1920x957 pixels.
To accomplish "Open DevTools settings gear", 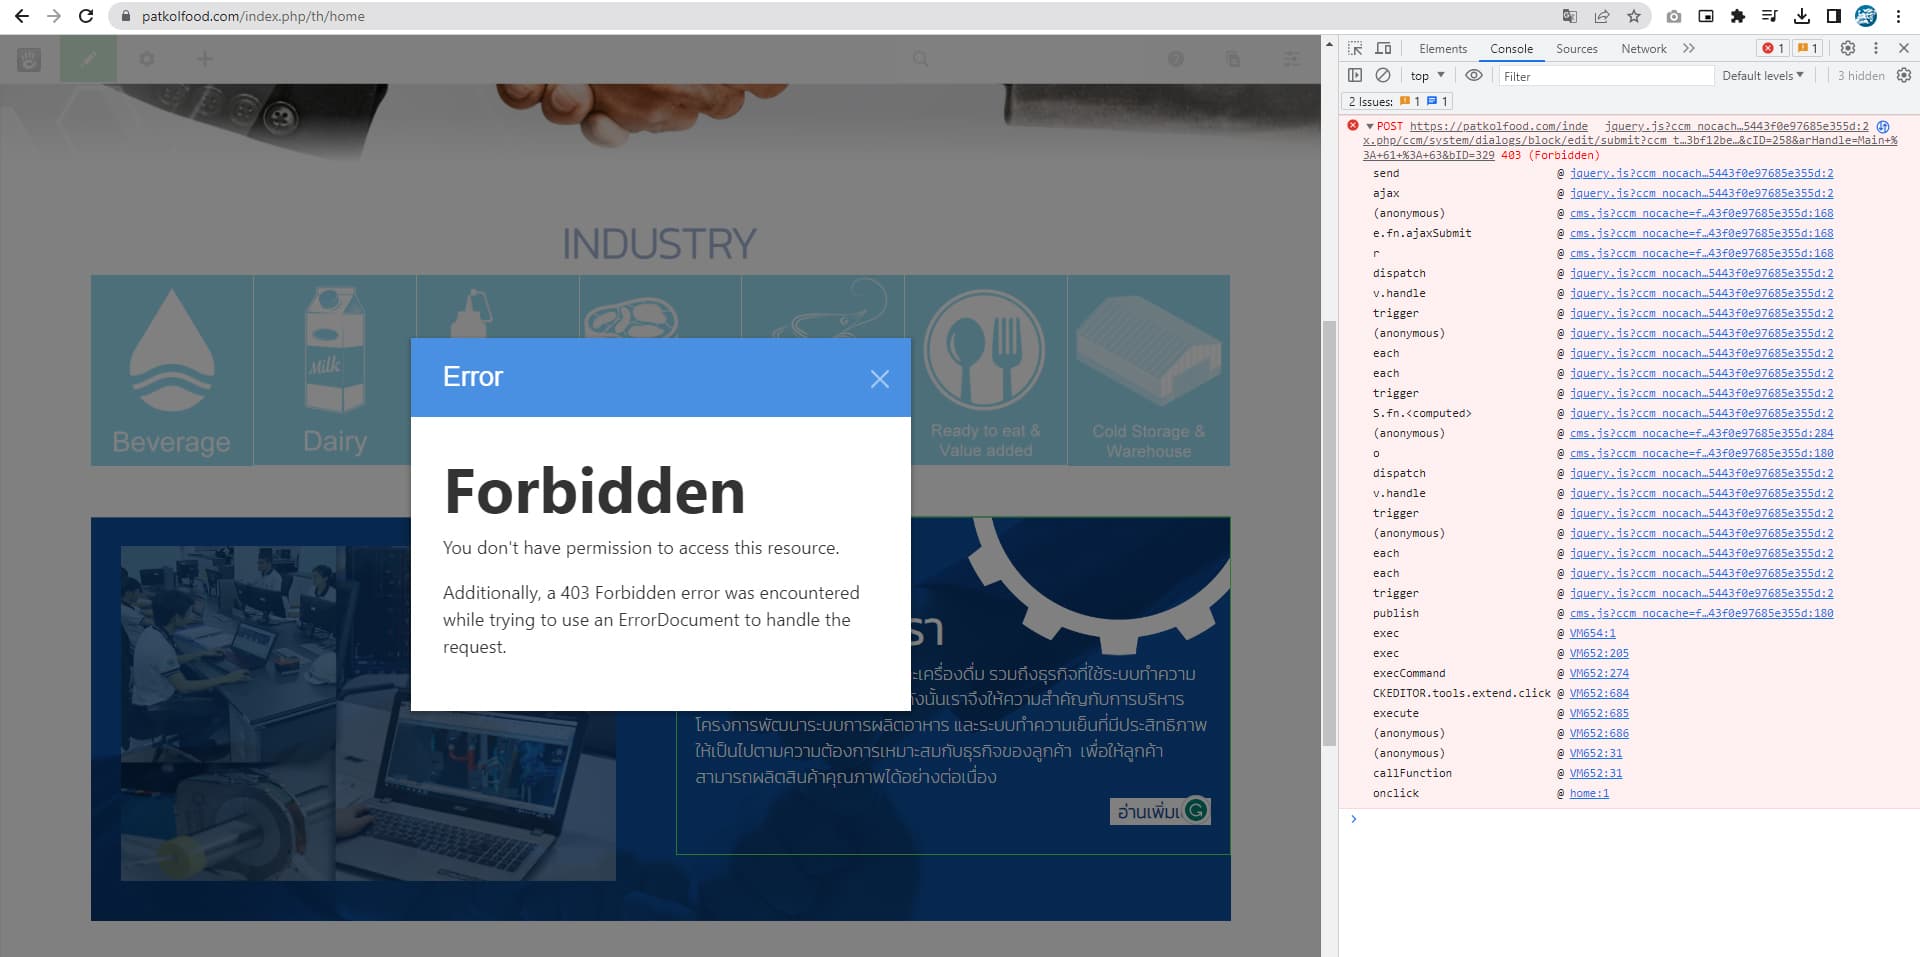I will tap(1848, 48).
